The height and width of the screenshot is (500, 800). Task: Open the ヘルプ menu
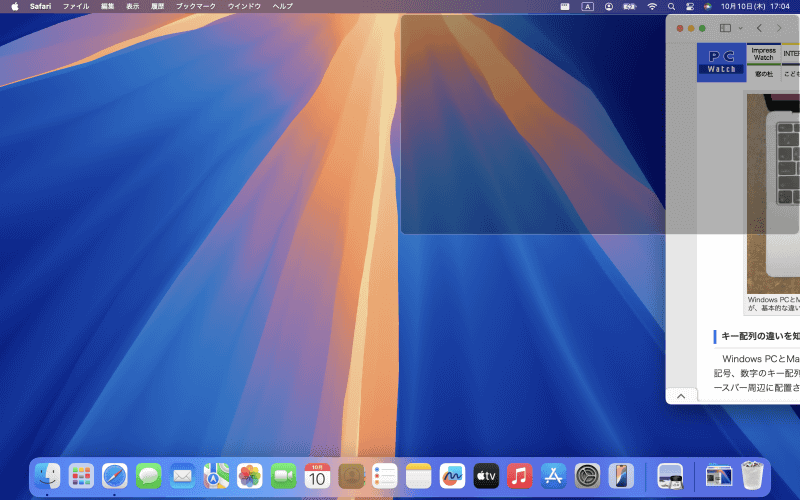[x=283, y=7]
